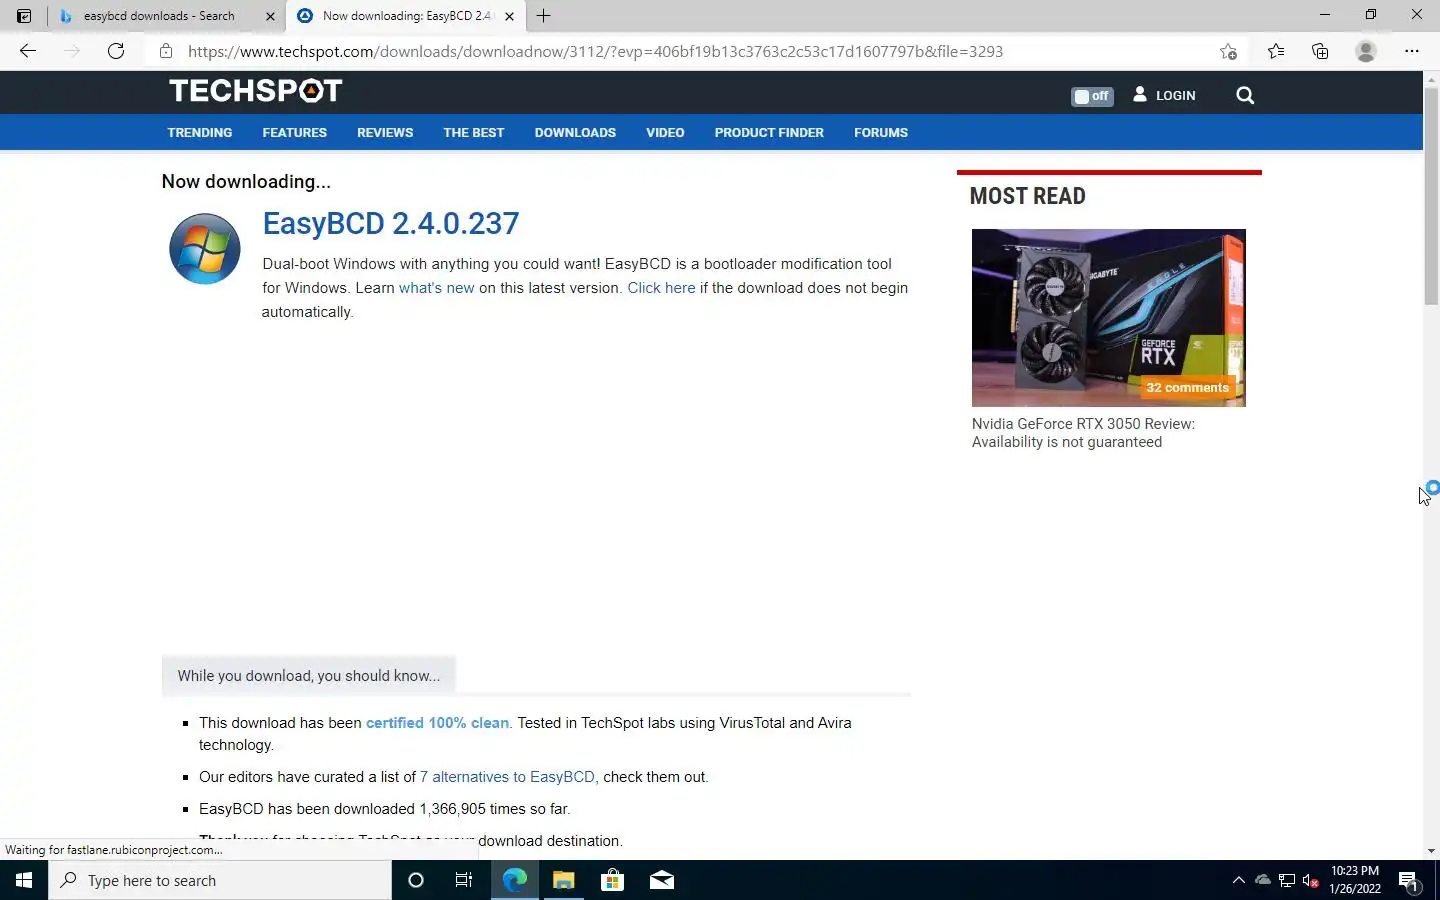Click the browser Back arrow
The height and width of the screenshot is (900, 1440).
pyautogui.click(x=28, y=51)
